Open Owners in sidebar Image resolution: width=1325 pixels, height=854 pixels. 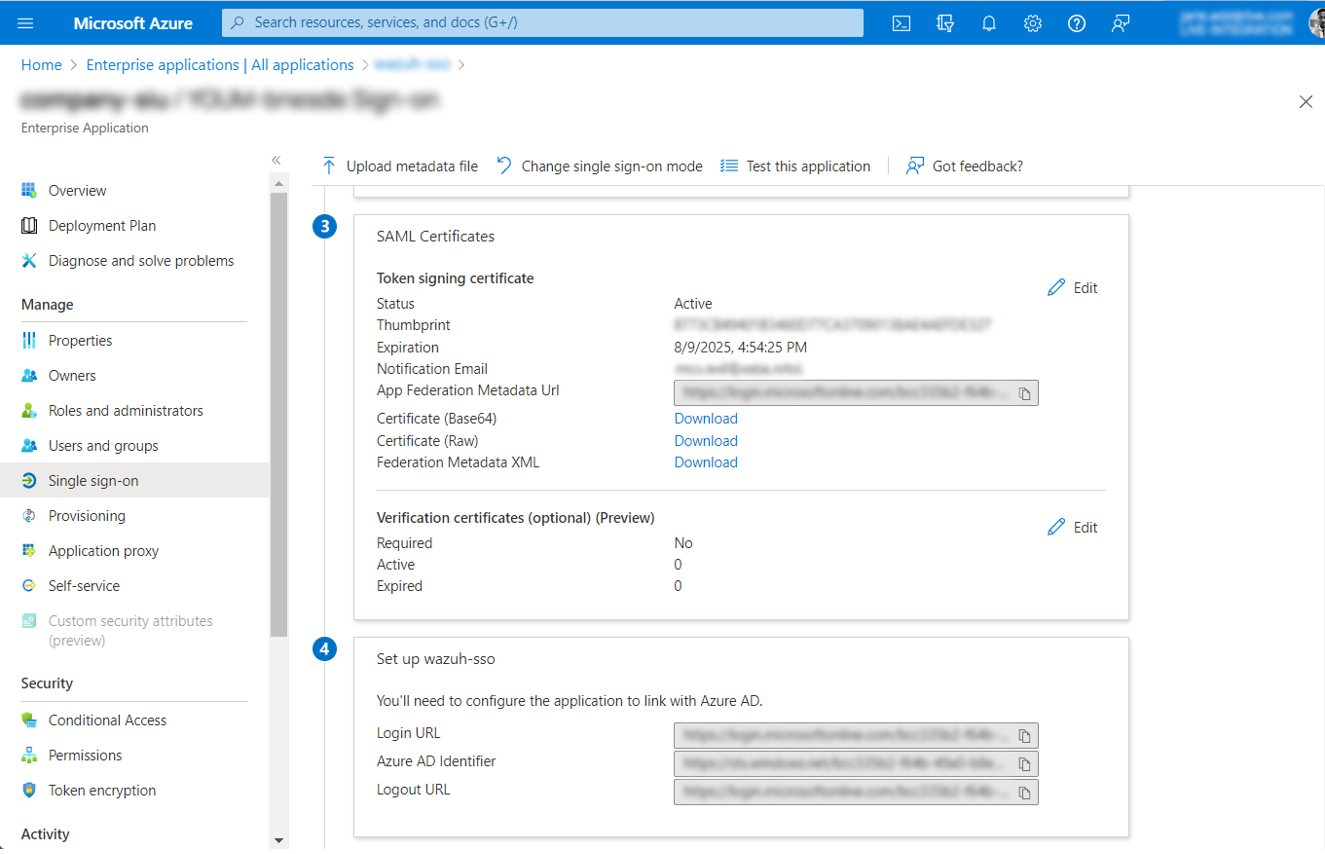coord(72,376)
